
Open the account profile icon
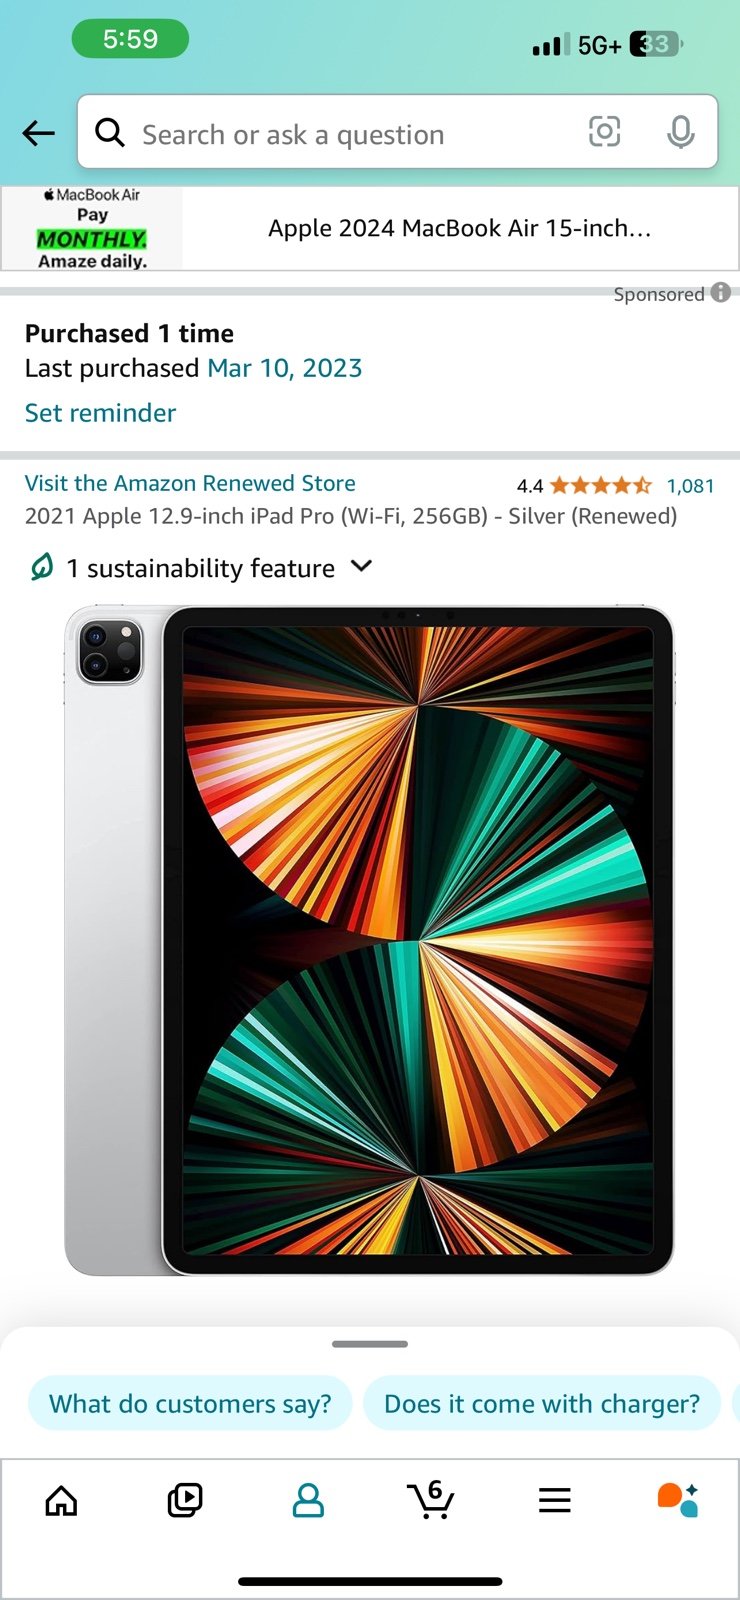tap(308, 1500)
